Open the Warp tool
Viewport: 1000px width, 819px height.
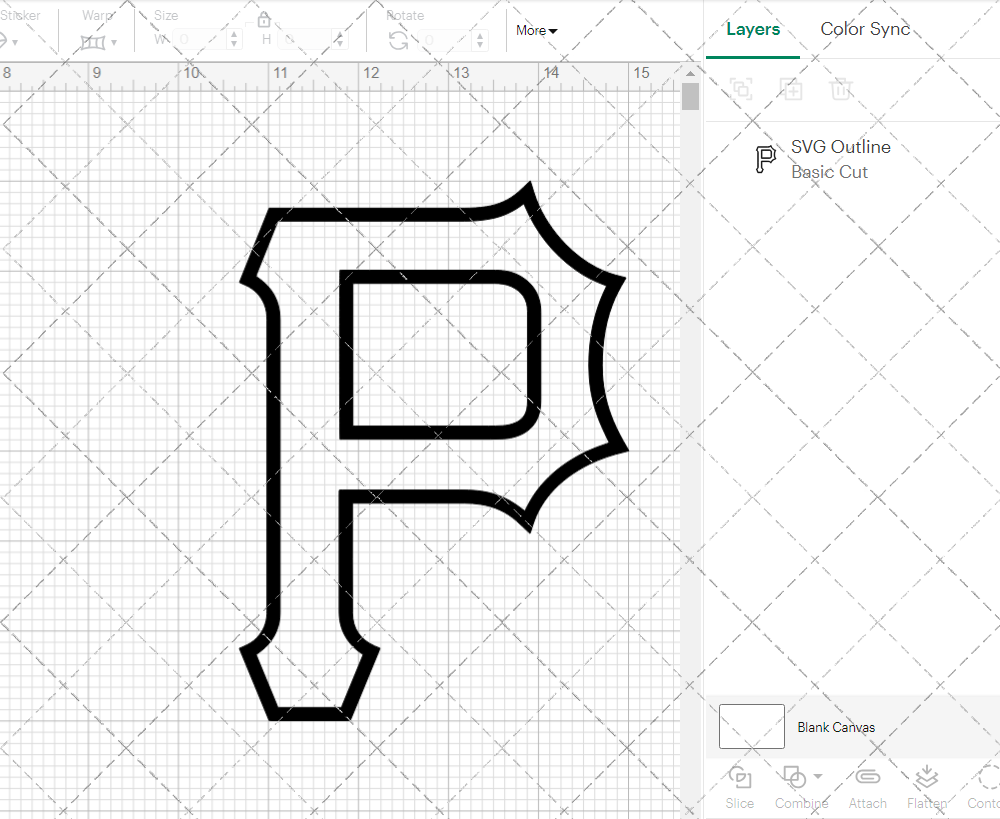(x=93, y=42)
